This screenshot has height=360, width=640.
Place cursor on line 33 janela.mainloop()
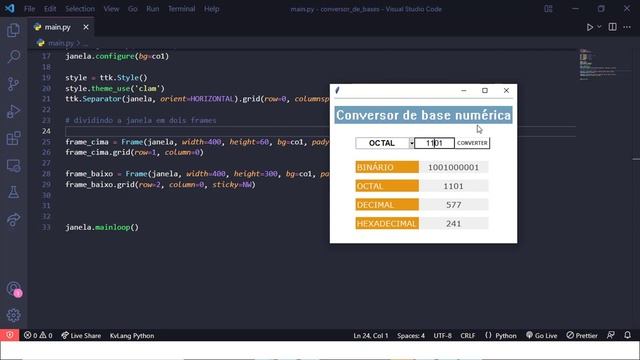102,227
